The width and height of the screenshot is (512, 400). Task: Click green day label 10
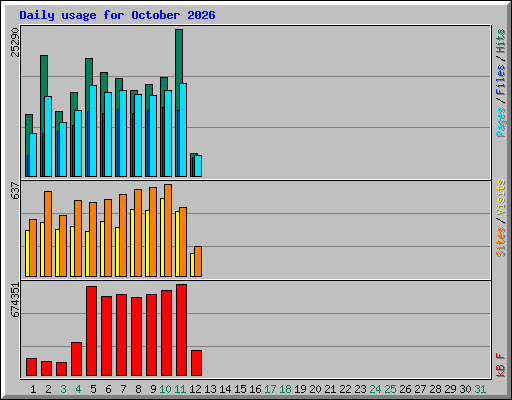(x=165, y=389)
